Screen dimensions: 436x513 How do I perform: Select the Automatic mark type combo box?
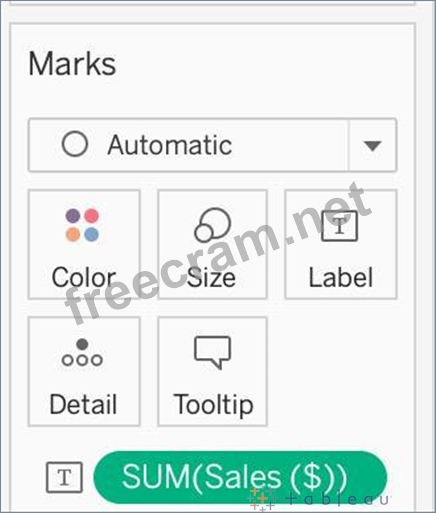(x=212, y=145)
